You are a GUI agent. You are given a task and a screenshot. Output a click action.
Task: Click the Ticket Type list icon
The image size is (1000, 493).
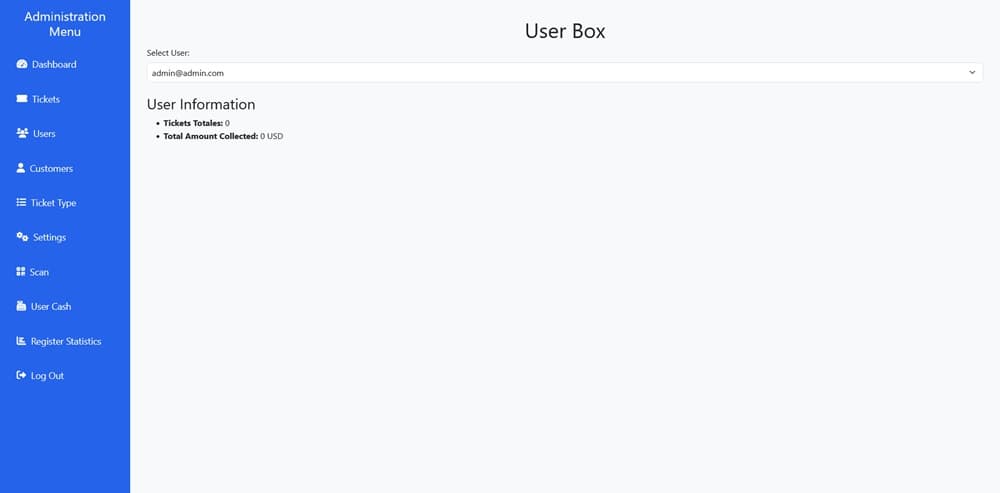point(21,203)
